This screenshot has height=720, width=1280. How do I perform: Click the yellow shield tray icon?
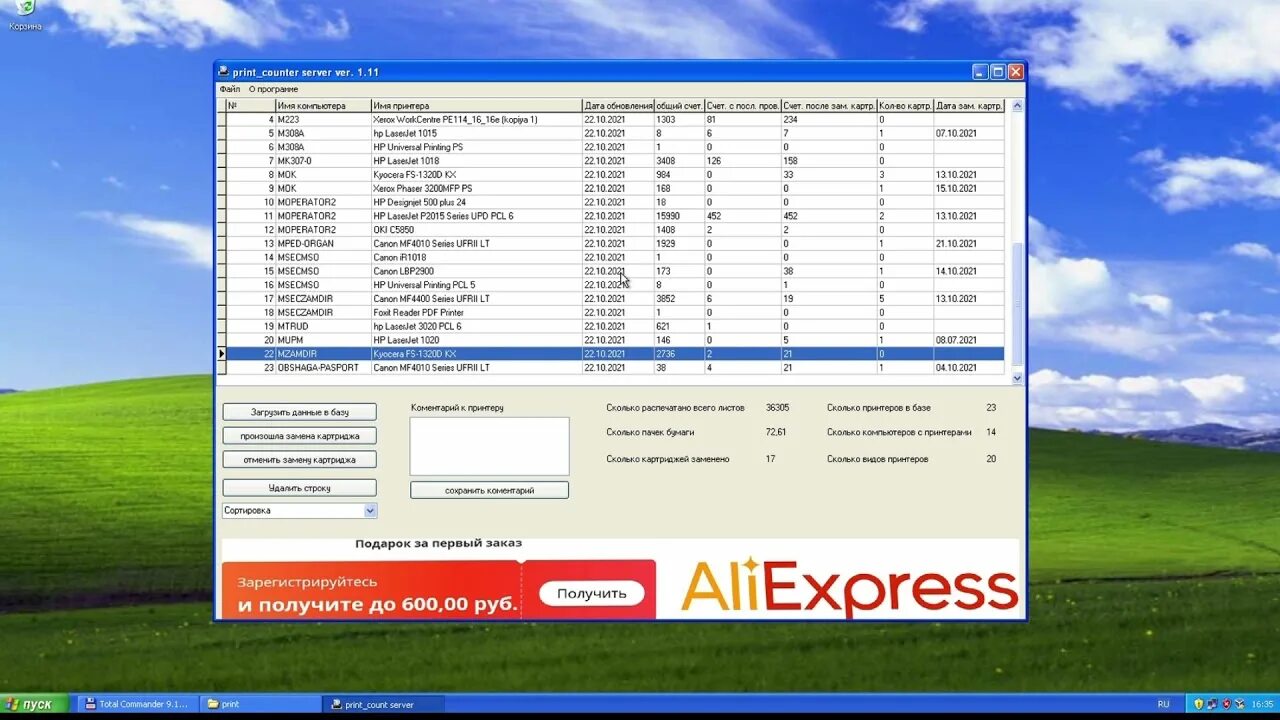tap(1198, 704)
